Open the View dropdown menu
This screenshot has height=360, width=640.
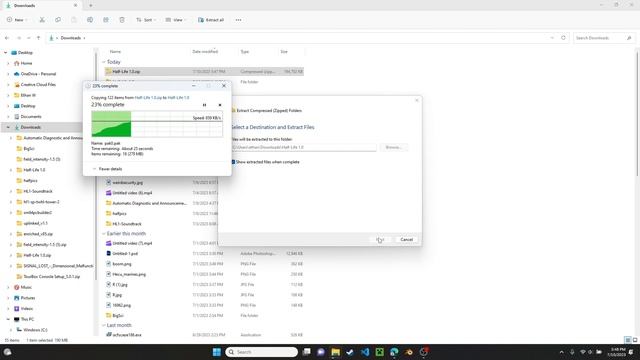(176, 20)
